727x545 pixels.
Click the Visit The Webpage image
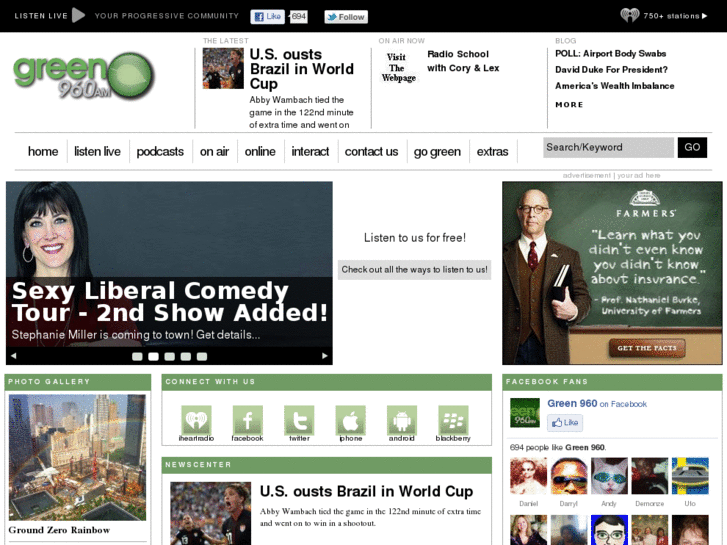(x=398, y=68)
